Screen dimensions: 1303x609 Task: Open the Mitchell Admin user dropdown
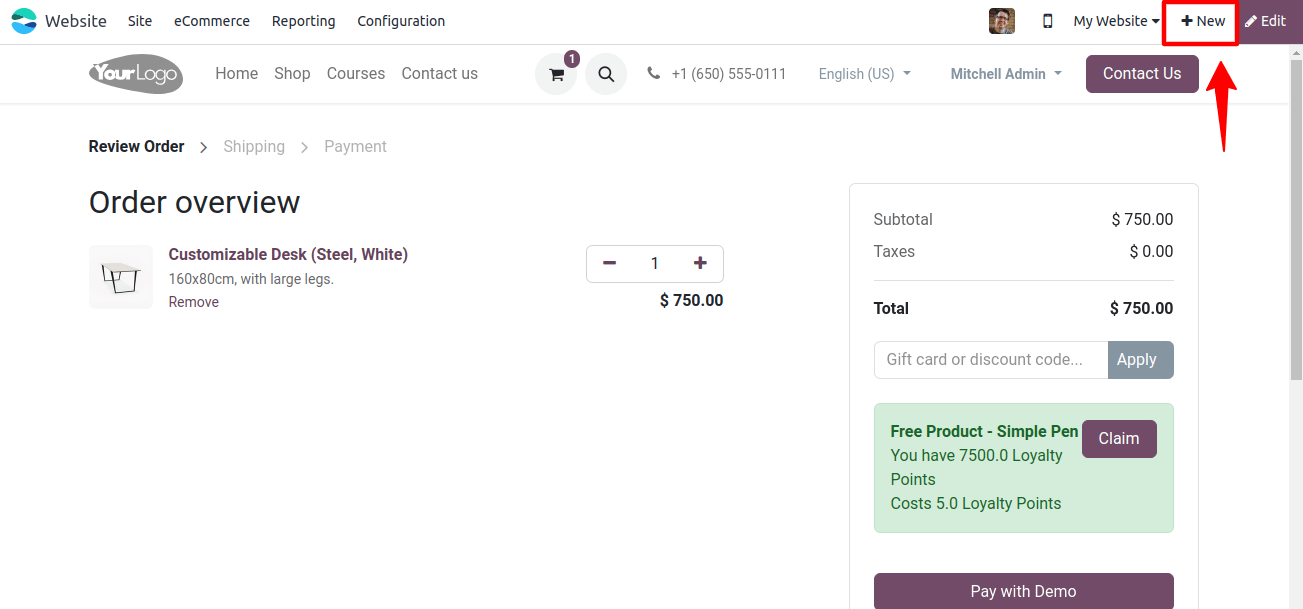(x=1006, y=74)
